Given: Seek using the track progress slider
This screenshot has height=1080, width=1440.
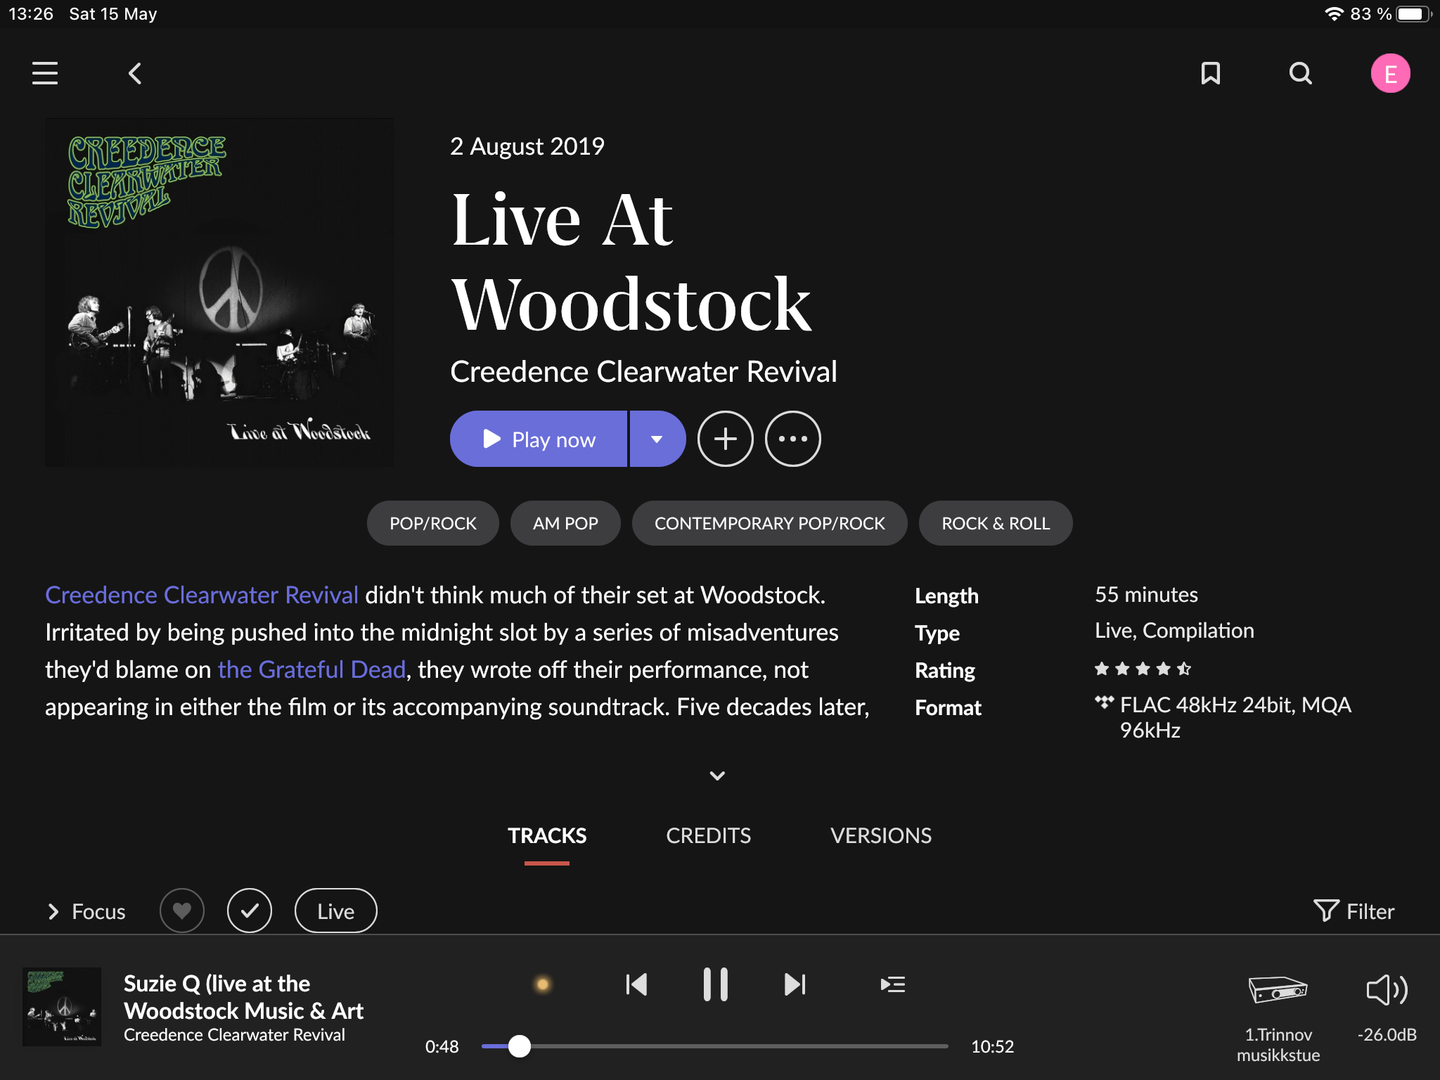Looking at the screenshot, I should tap(714, 1047).
